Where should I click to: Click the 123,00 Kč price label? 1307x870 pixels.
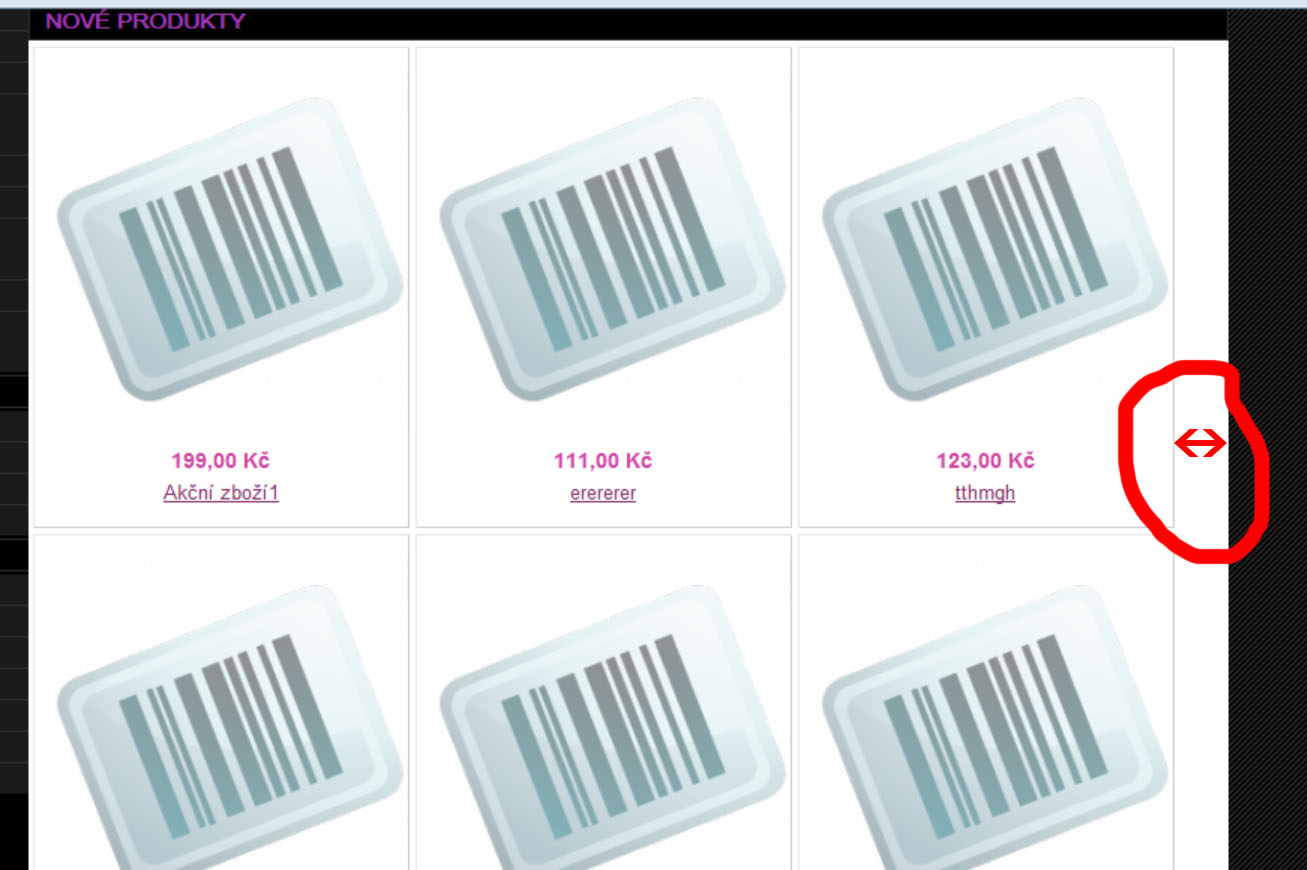(985, 461)
